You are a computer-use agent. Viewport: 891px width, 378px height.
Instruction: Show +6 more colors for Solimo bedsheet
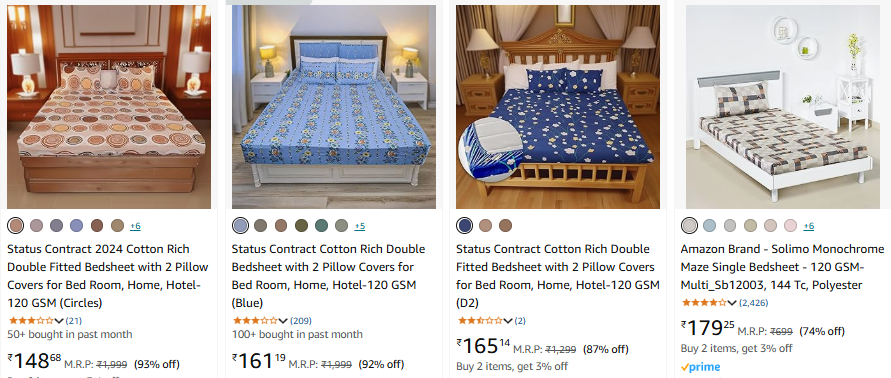[x=809, y=226]
